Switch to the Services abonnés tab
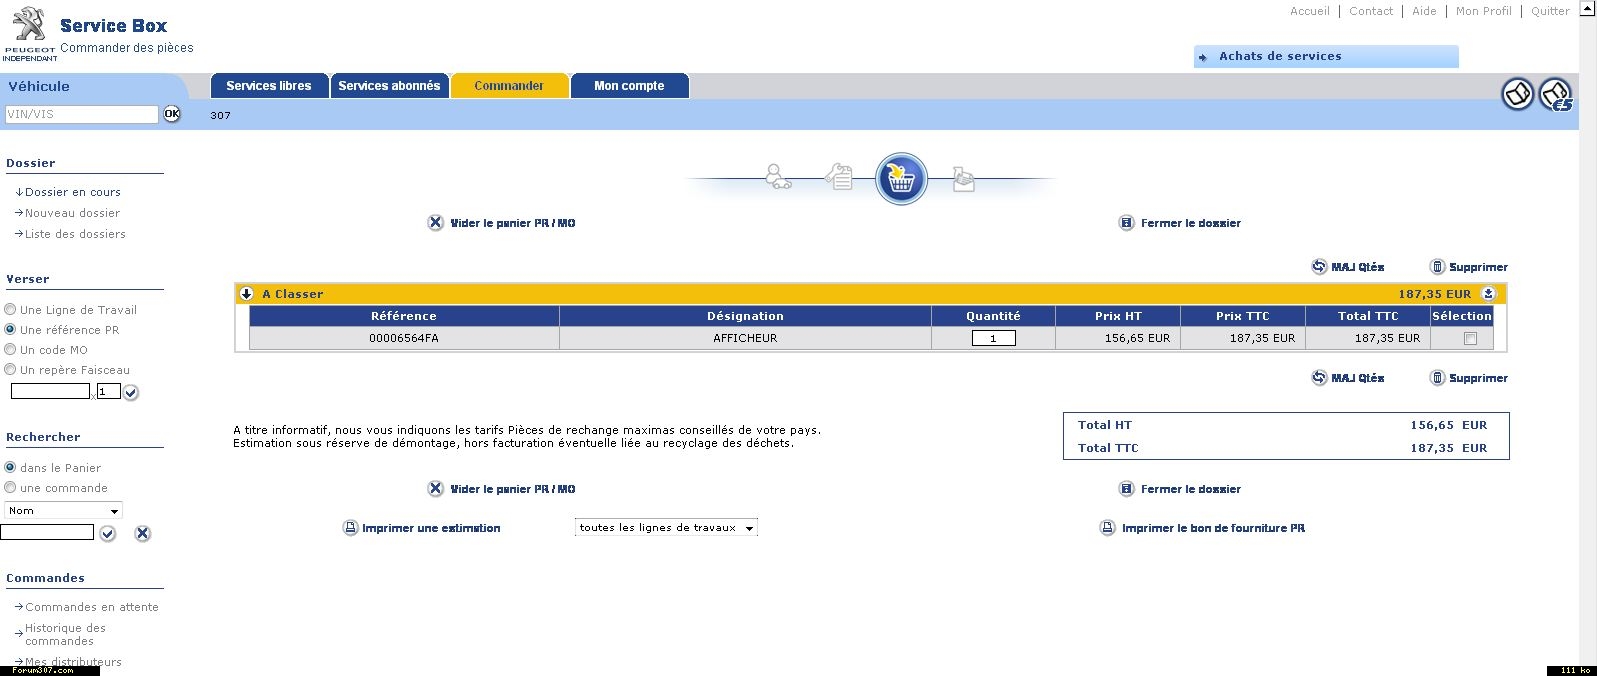Image resolution: width=1597 pixels, height=676 pixels. point(389,86)
